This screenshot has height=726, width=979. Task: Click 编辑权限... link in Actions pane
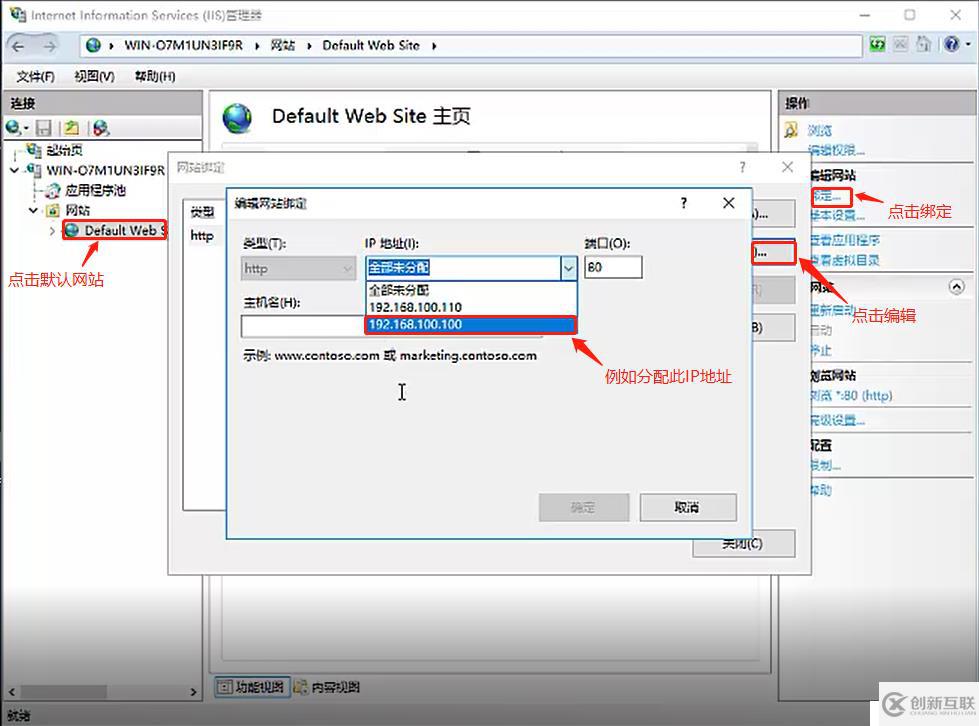(837, 150)
